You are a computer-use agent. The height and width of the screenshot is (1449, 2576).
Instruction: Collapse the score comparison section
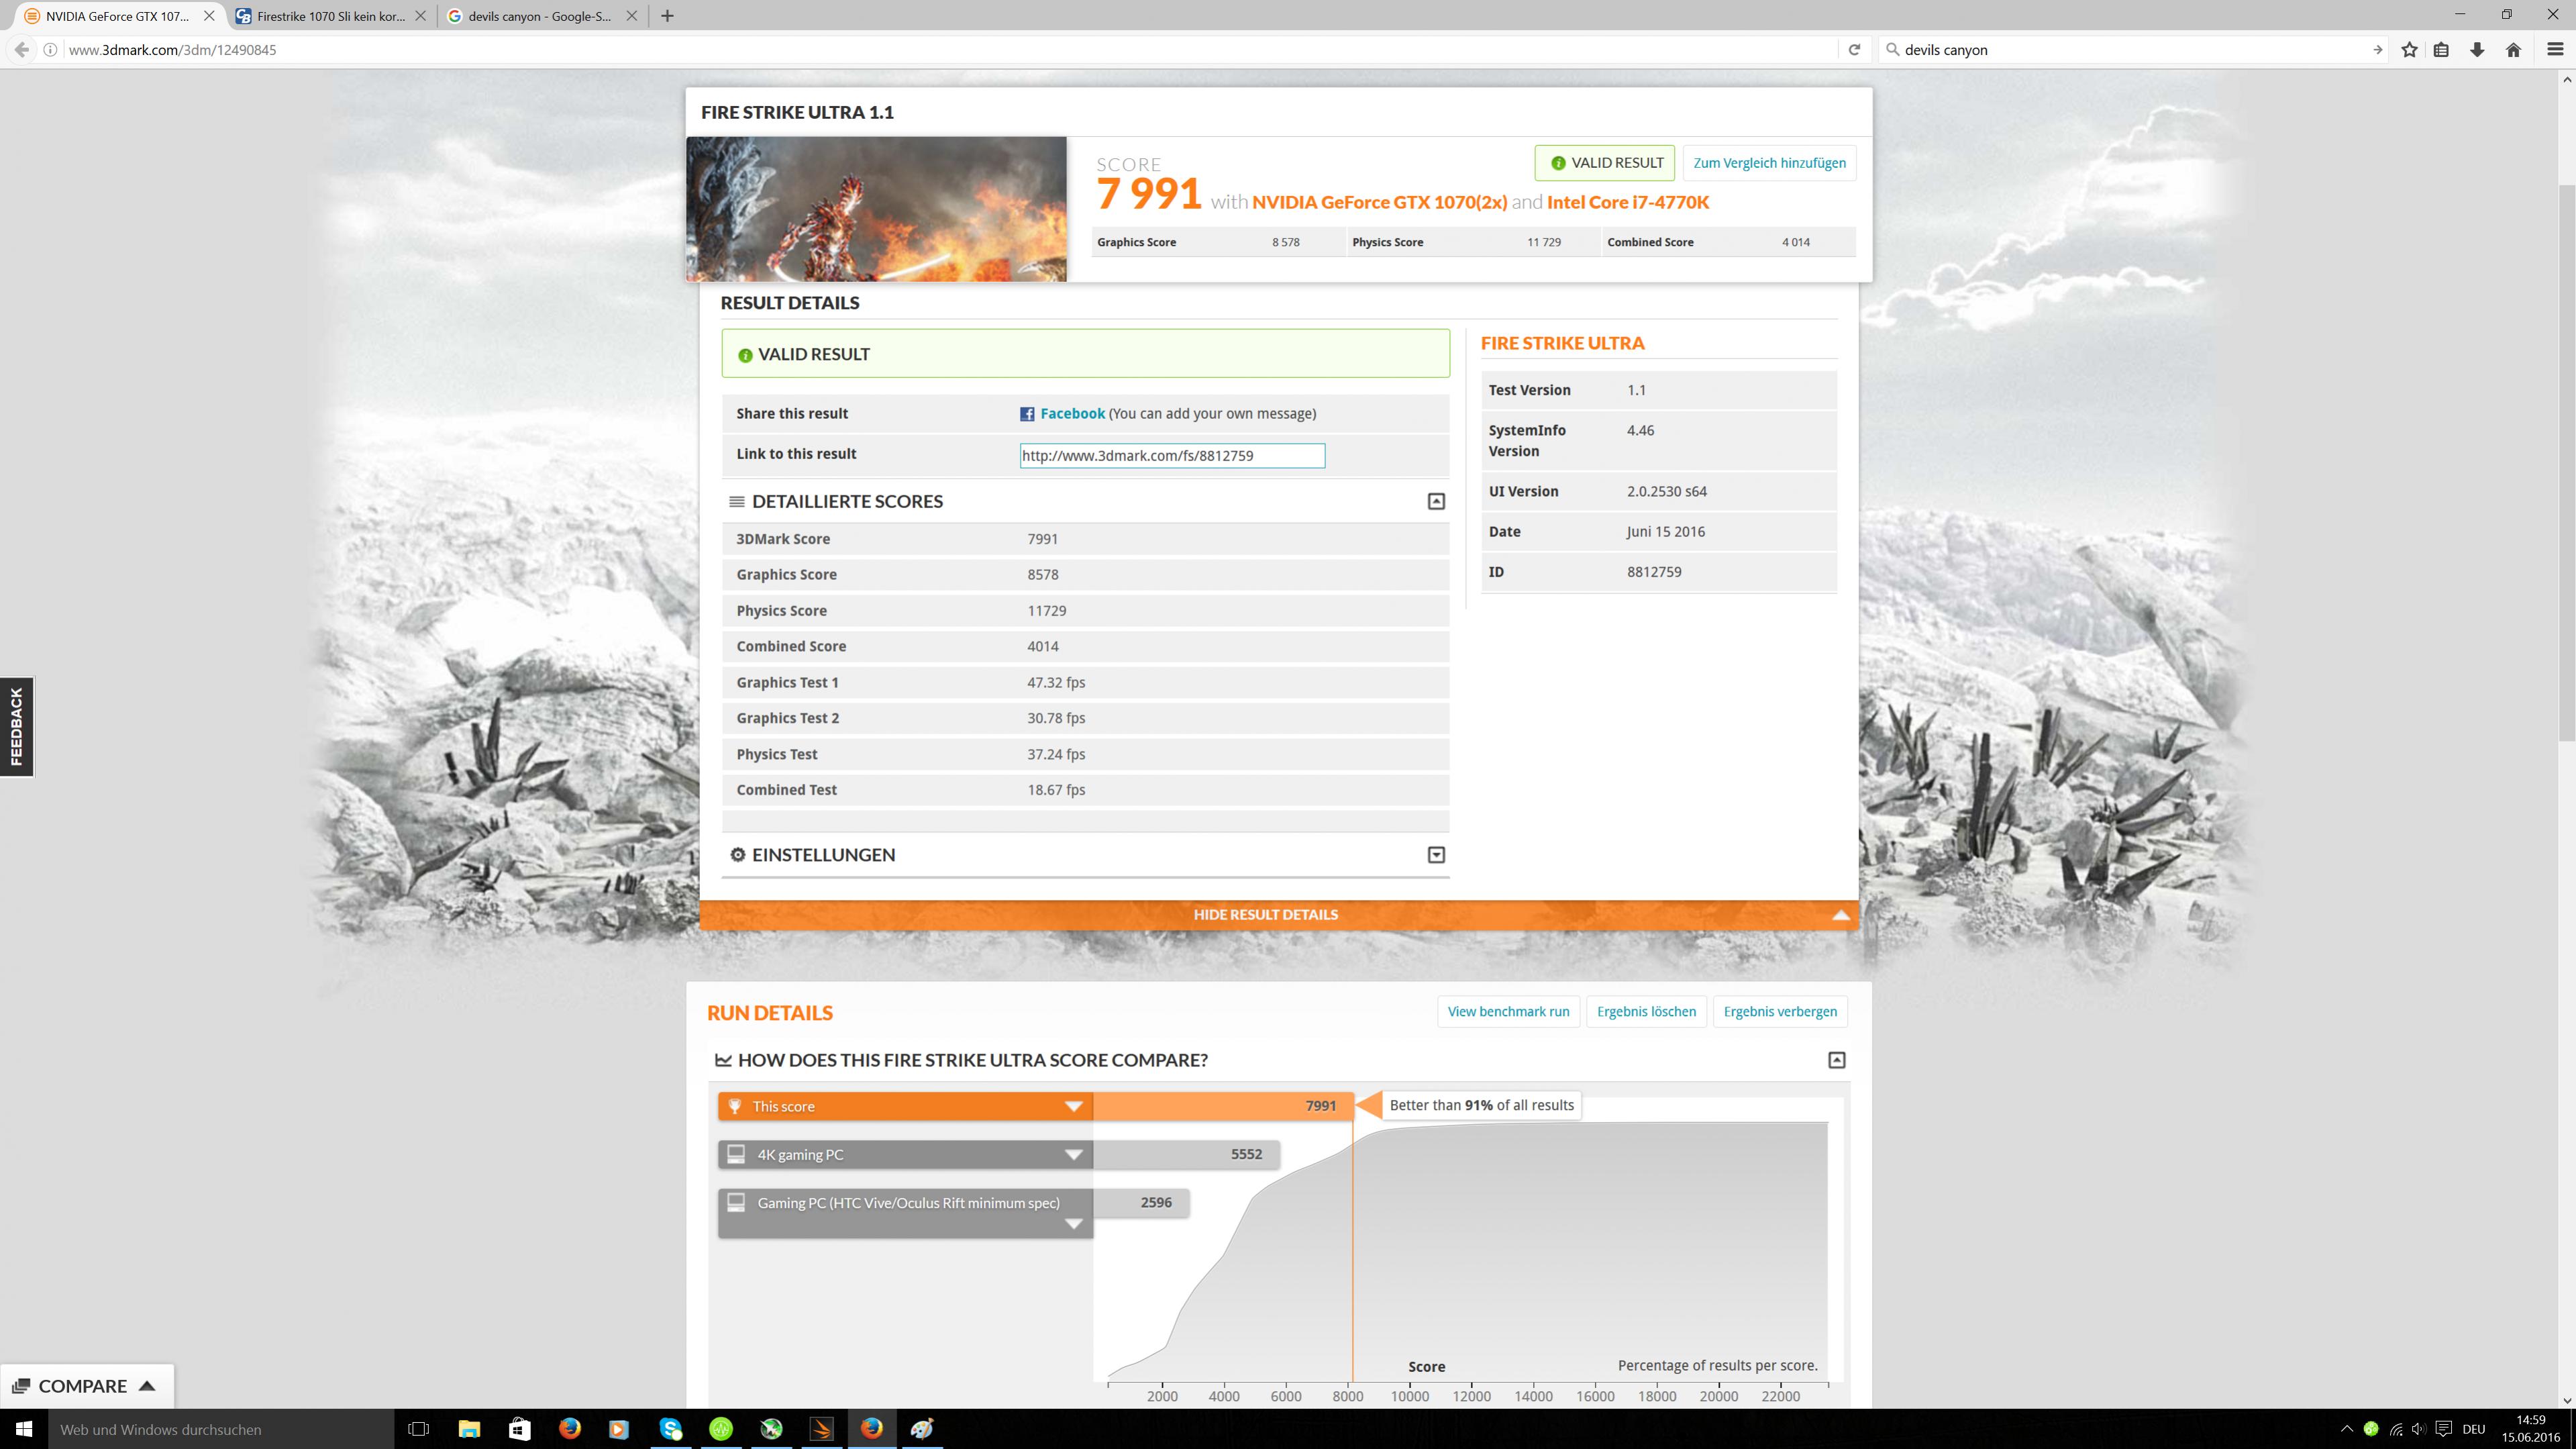point(1837,1060)
